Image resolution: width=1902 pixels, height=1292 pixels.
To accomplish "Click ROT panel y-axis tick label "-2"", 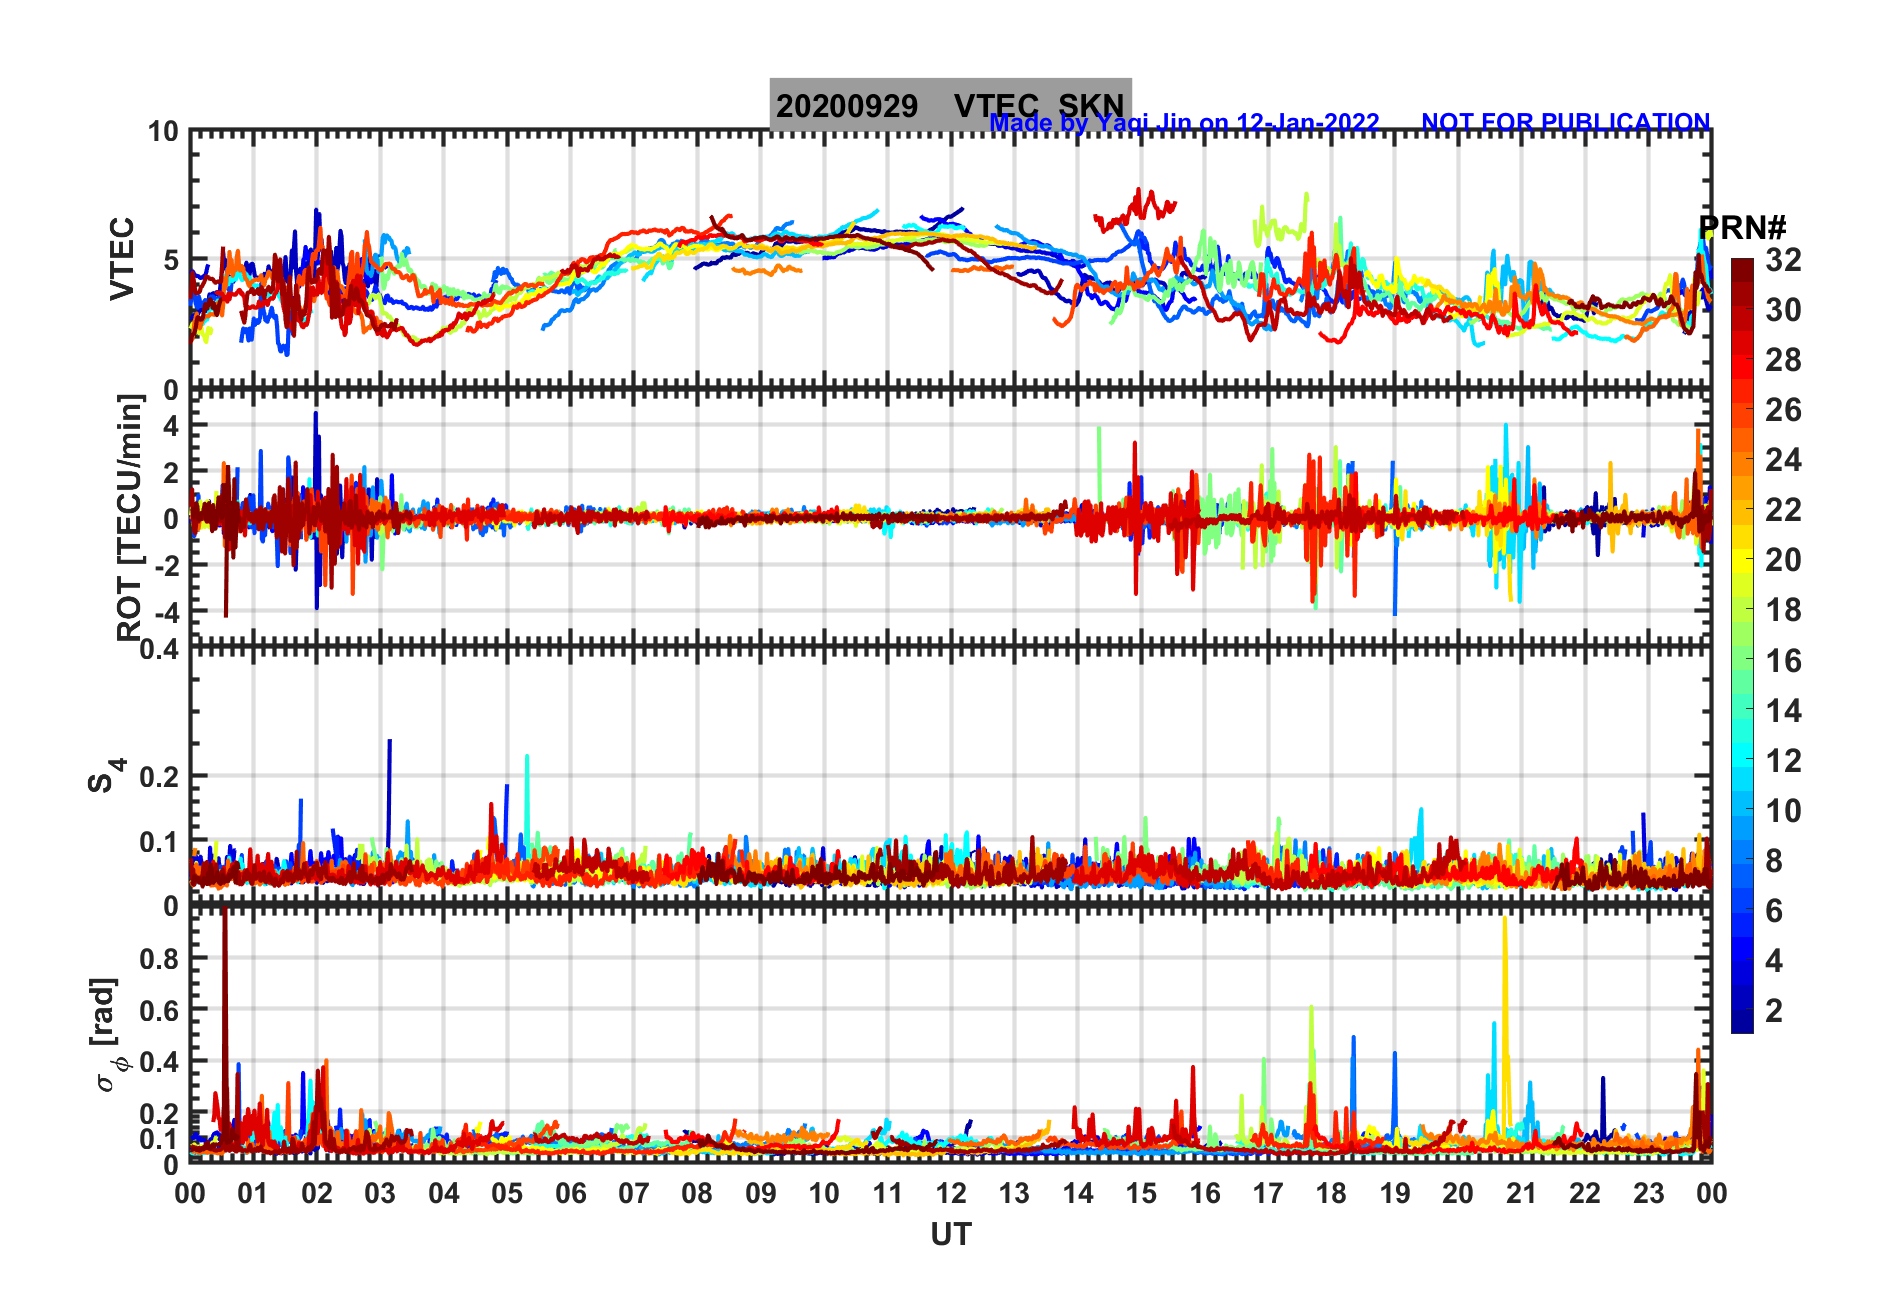I will tap(167, 565).
